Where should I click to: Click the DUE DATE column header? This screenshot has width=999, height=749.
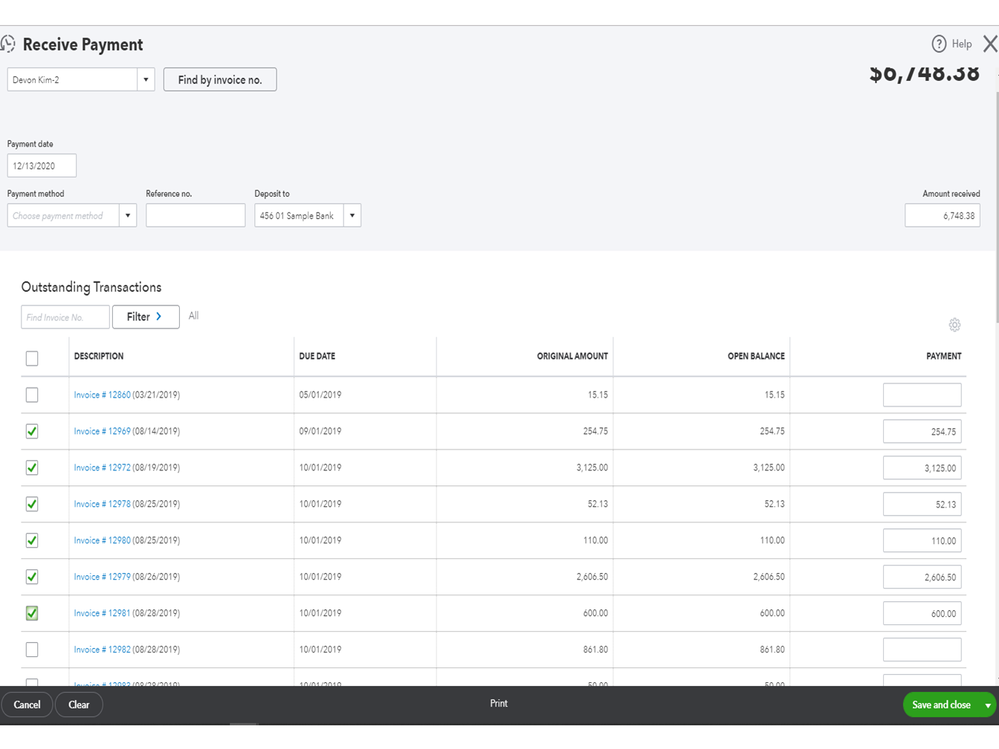(317, 356)
